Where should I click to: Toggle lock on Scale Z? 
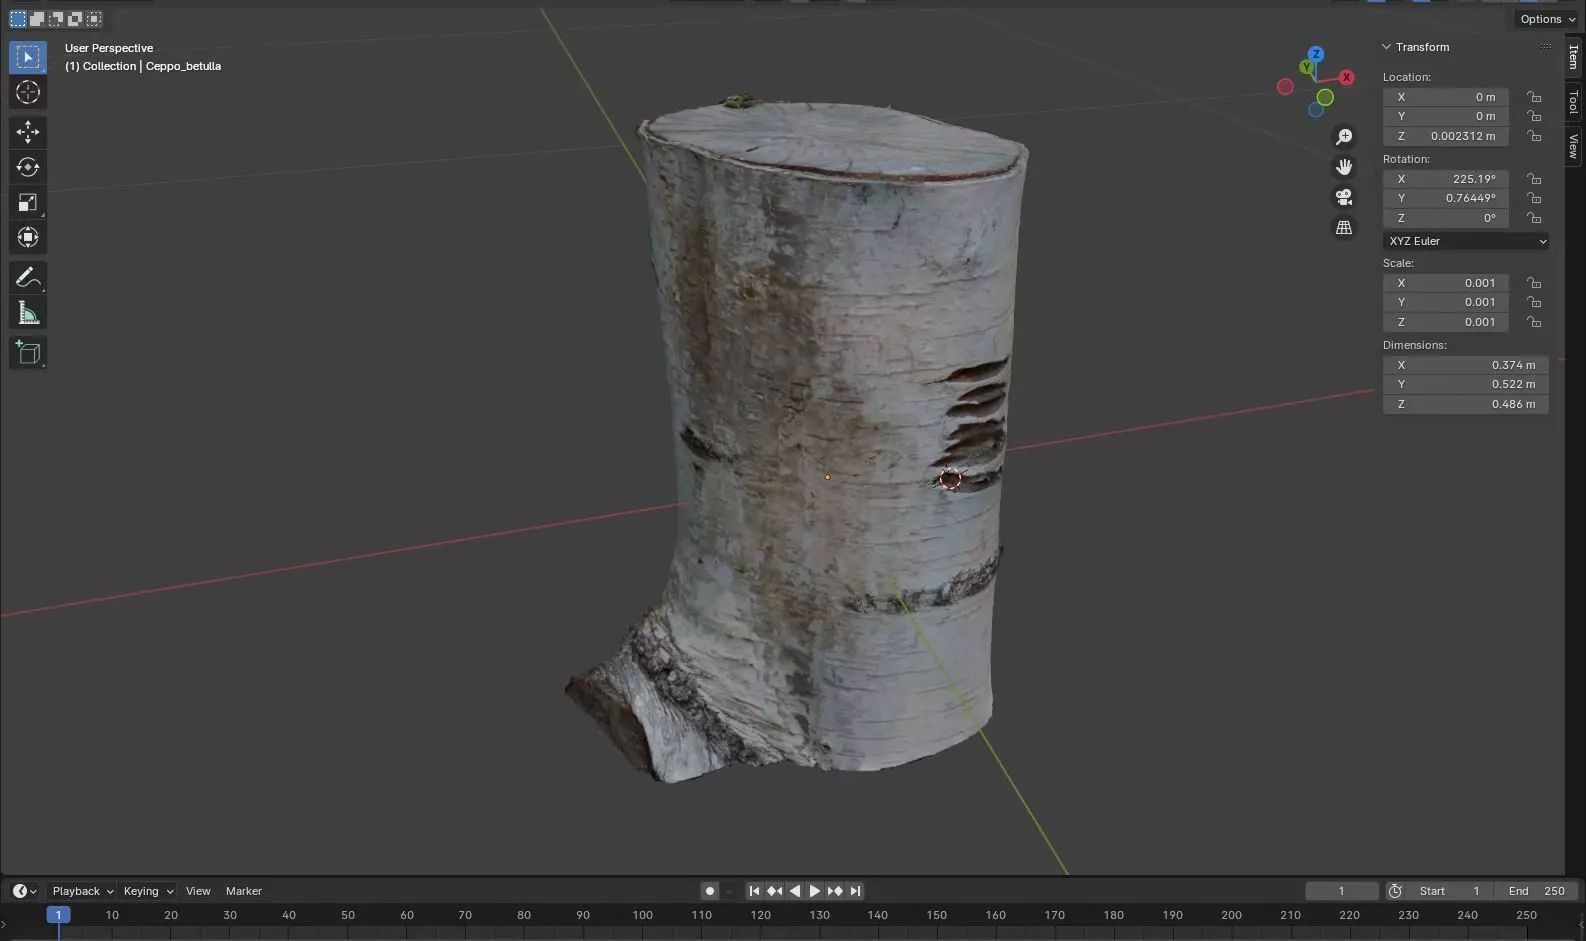point(1533,322)
